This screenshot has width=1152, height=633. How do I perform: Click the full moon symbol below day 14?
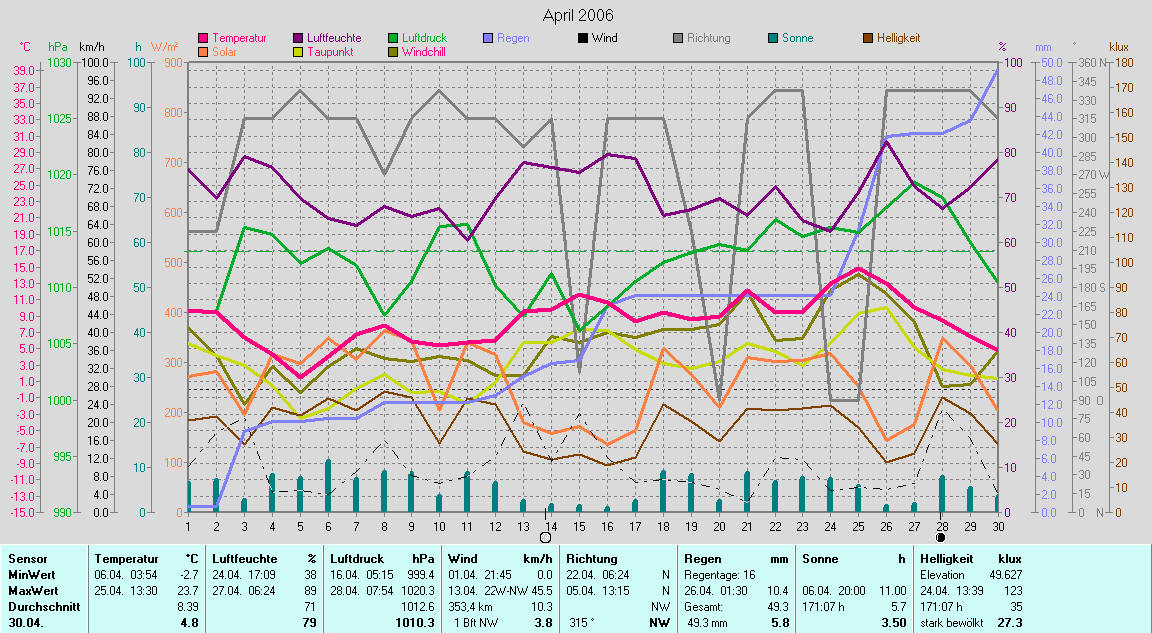coord(545,537)
